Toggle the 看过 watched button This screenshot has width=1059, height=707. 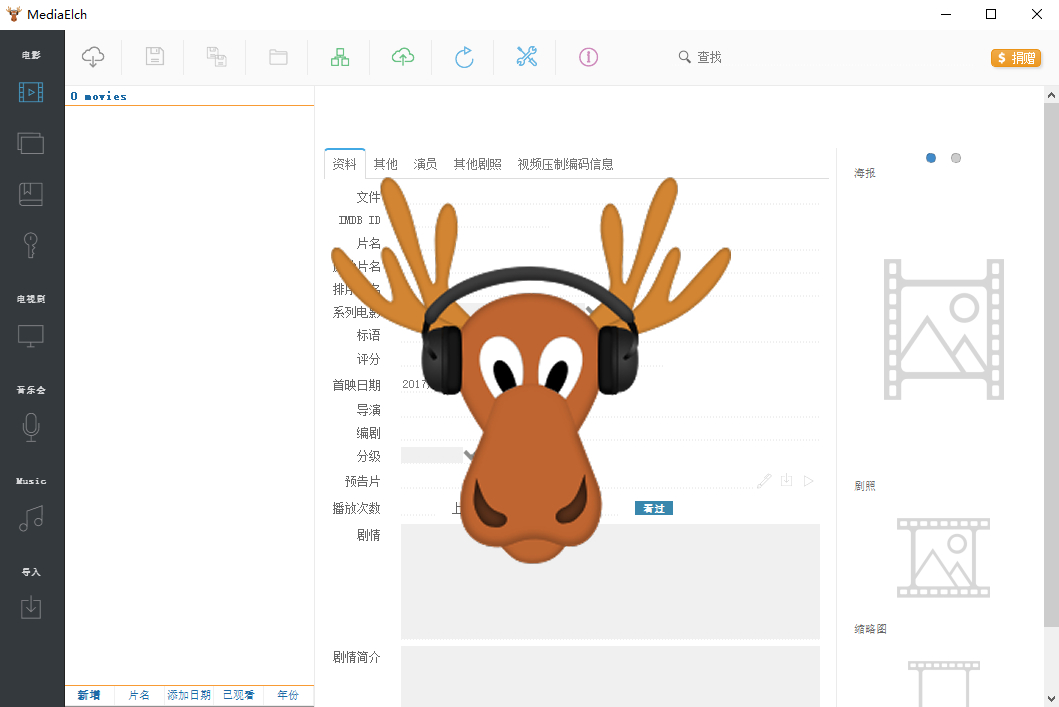(654, 508)
